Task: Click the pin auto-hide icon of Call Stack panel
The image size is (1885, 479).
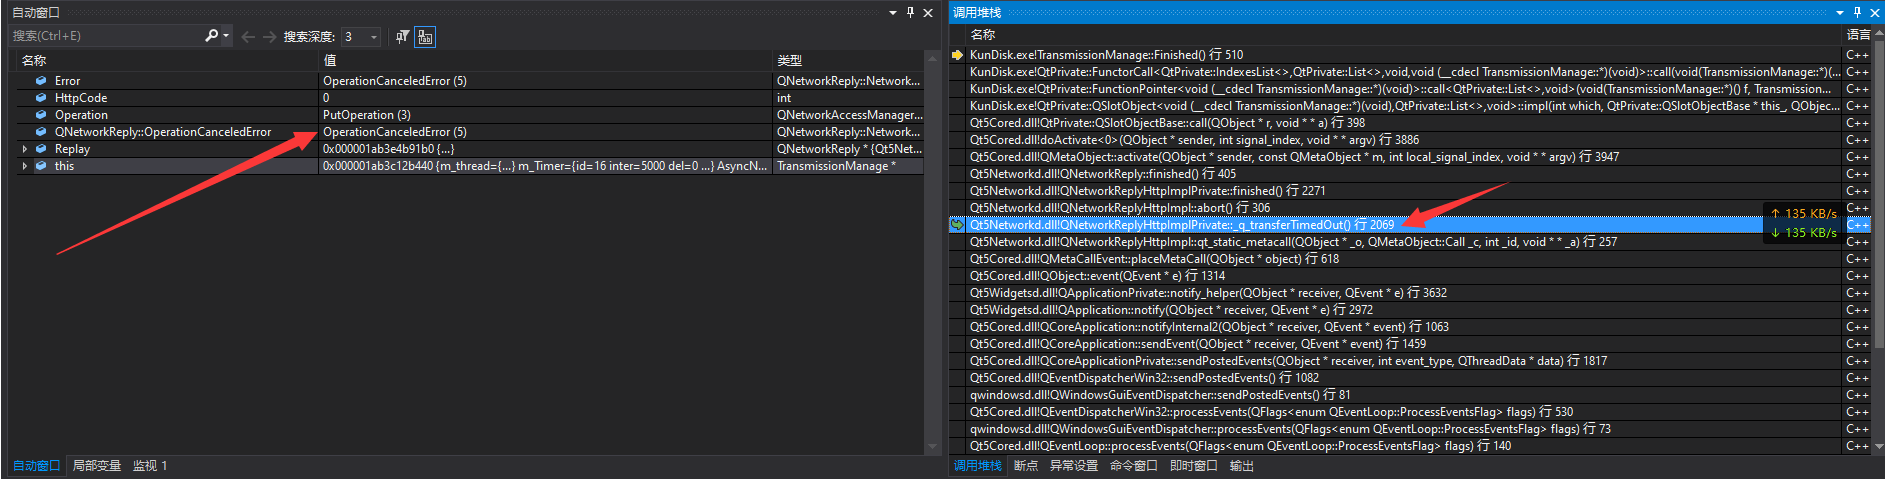Action: coord(1857,13)
